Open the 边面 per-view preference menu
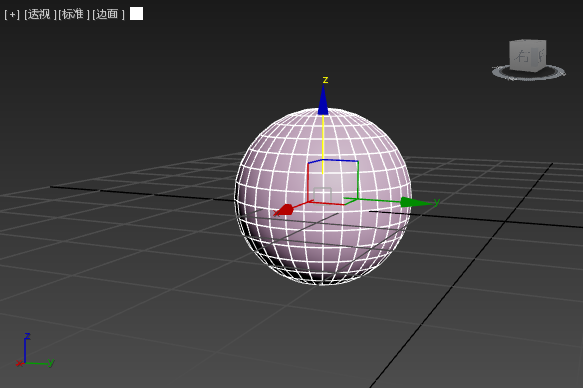Viewport: 583px width, 388px height. (108, 14)
